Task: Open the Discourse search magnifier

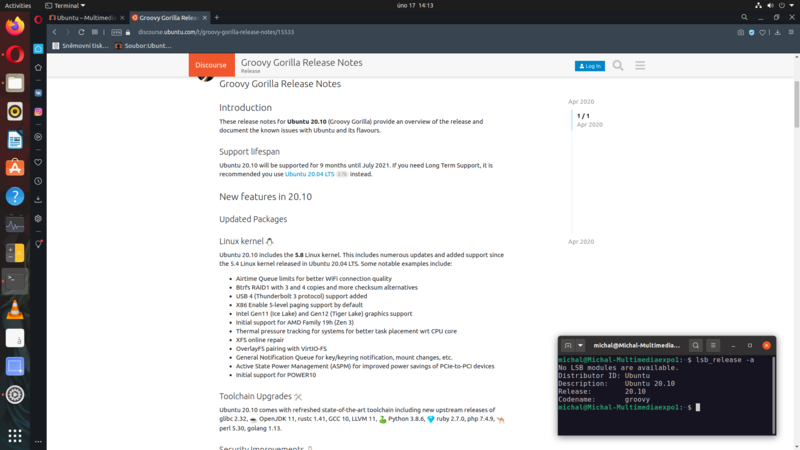Action: coord(618,65)
